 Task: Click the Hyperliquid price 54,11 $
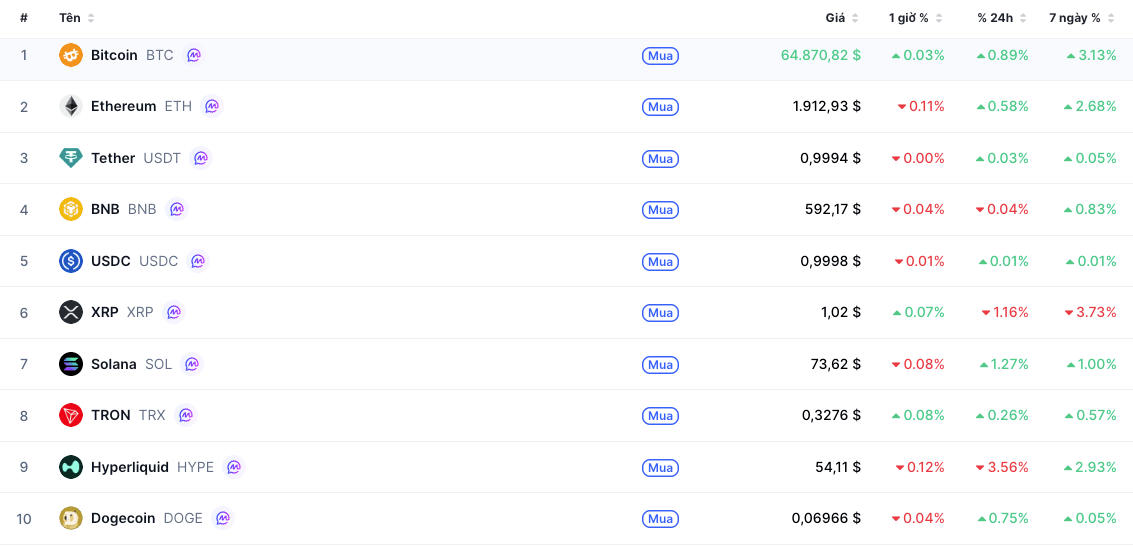coord(838,467)
